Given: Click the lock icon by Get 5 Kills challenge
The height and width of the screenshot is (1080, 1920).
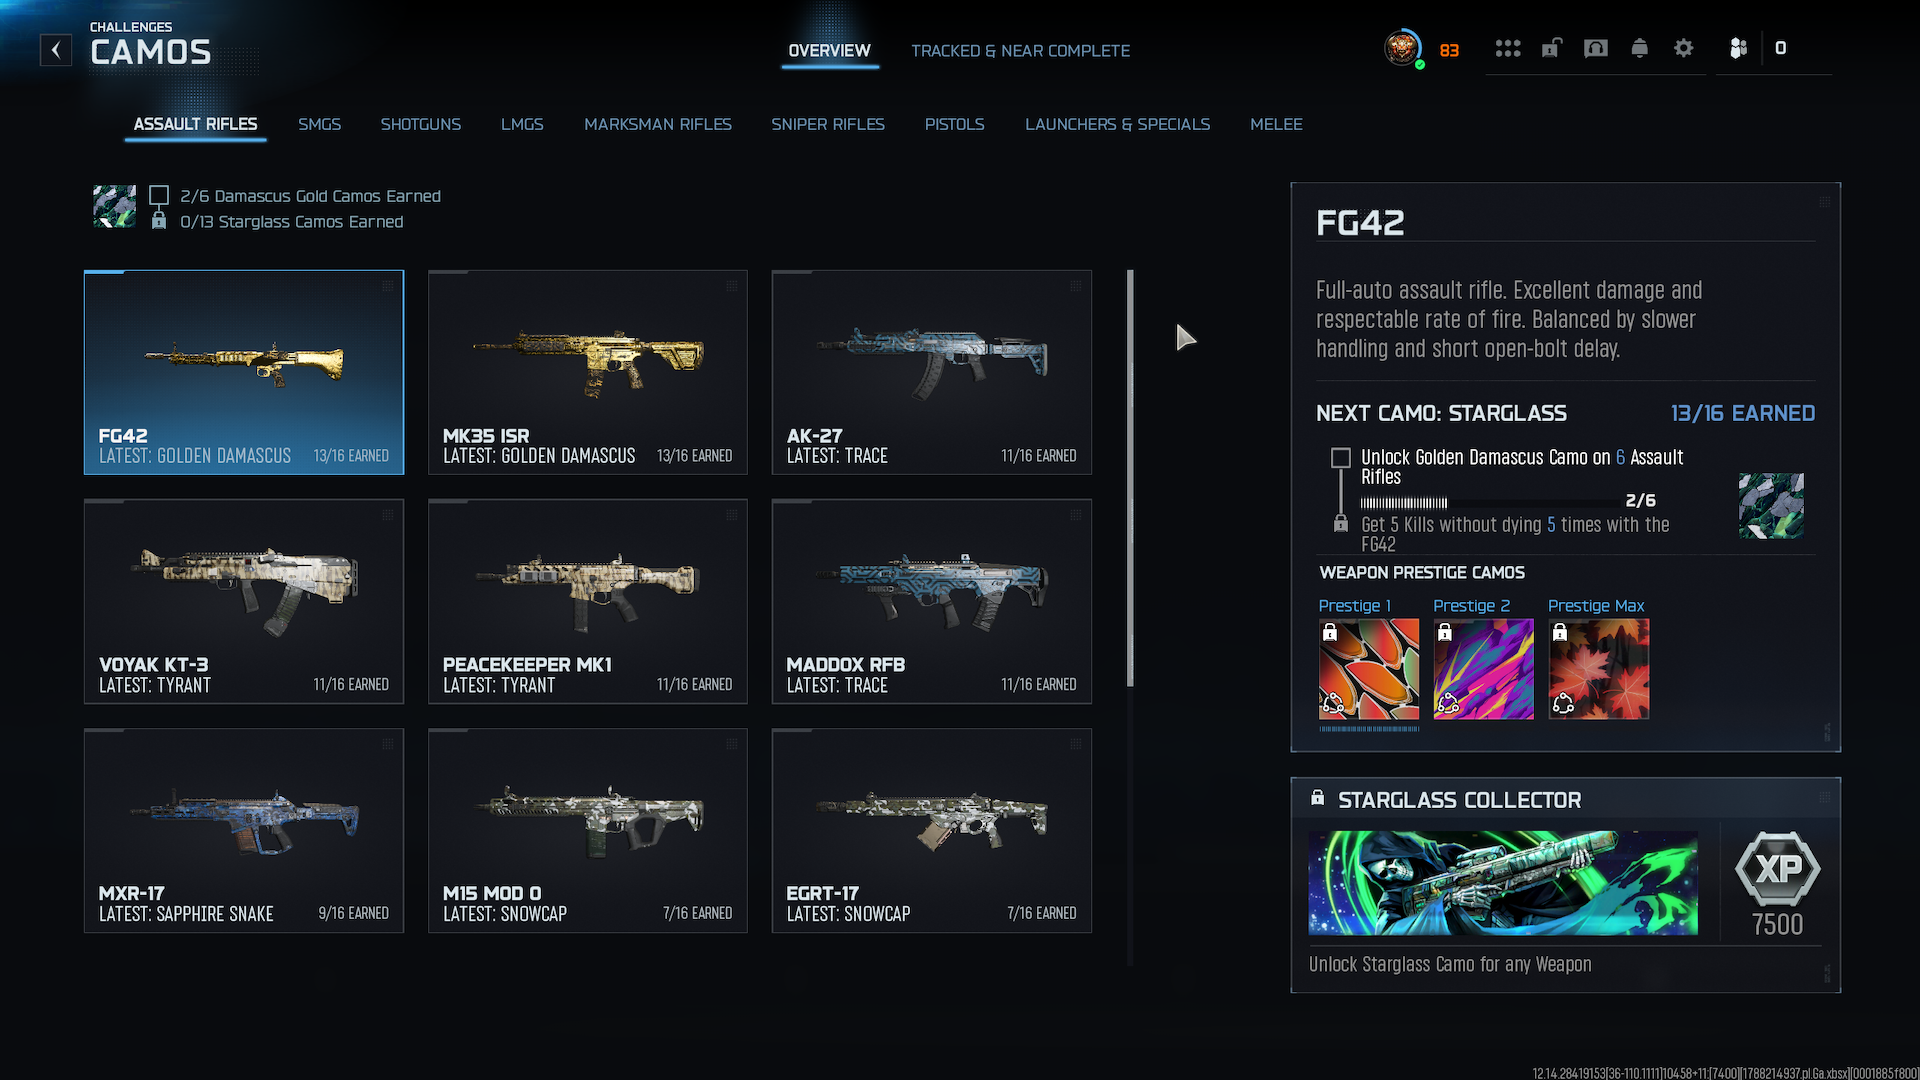Looking at the screenshot, I should coord(1341,523).
